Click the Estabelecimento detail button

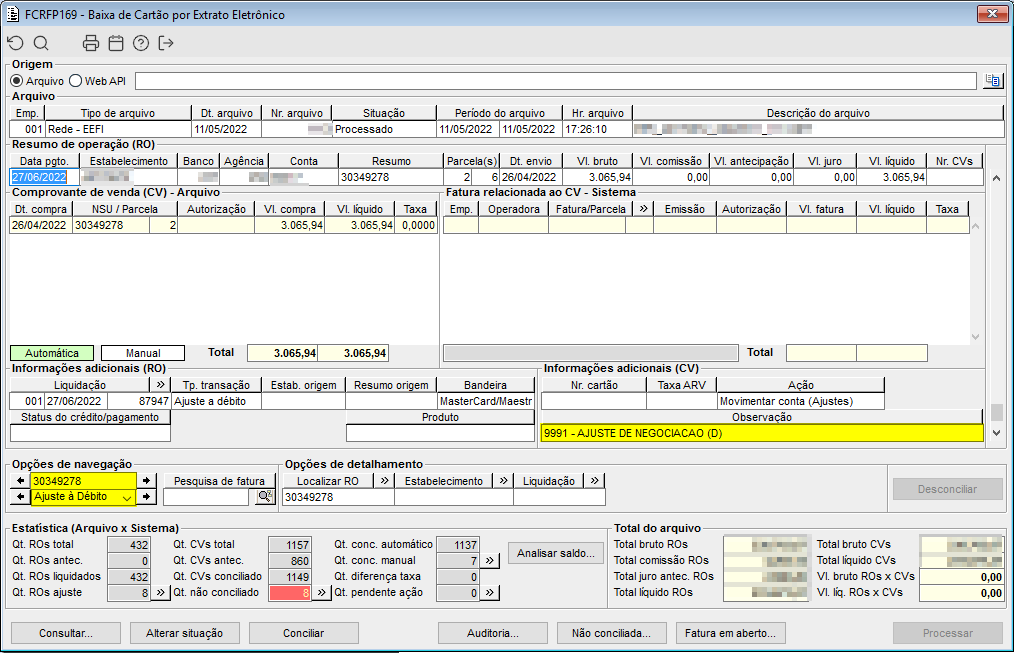click(x=444, y=480)
